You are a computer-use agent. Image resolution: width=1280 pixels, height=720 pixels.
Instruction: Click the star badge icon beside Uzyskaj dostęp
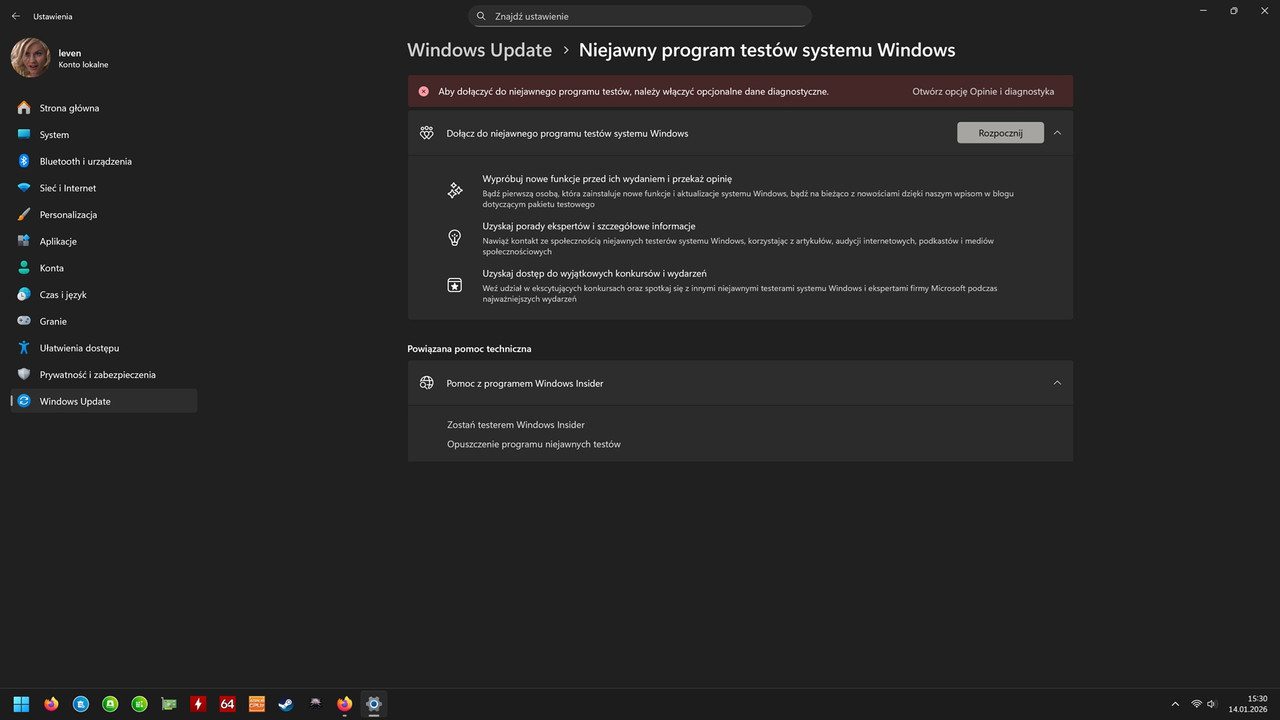click(455, 285)
